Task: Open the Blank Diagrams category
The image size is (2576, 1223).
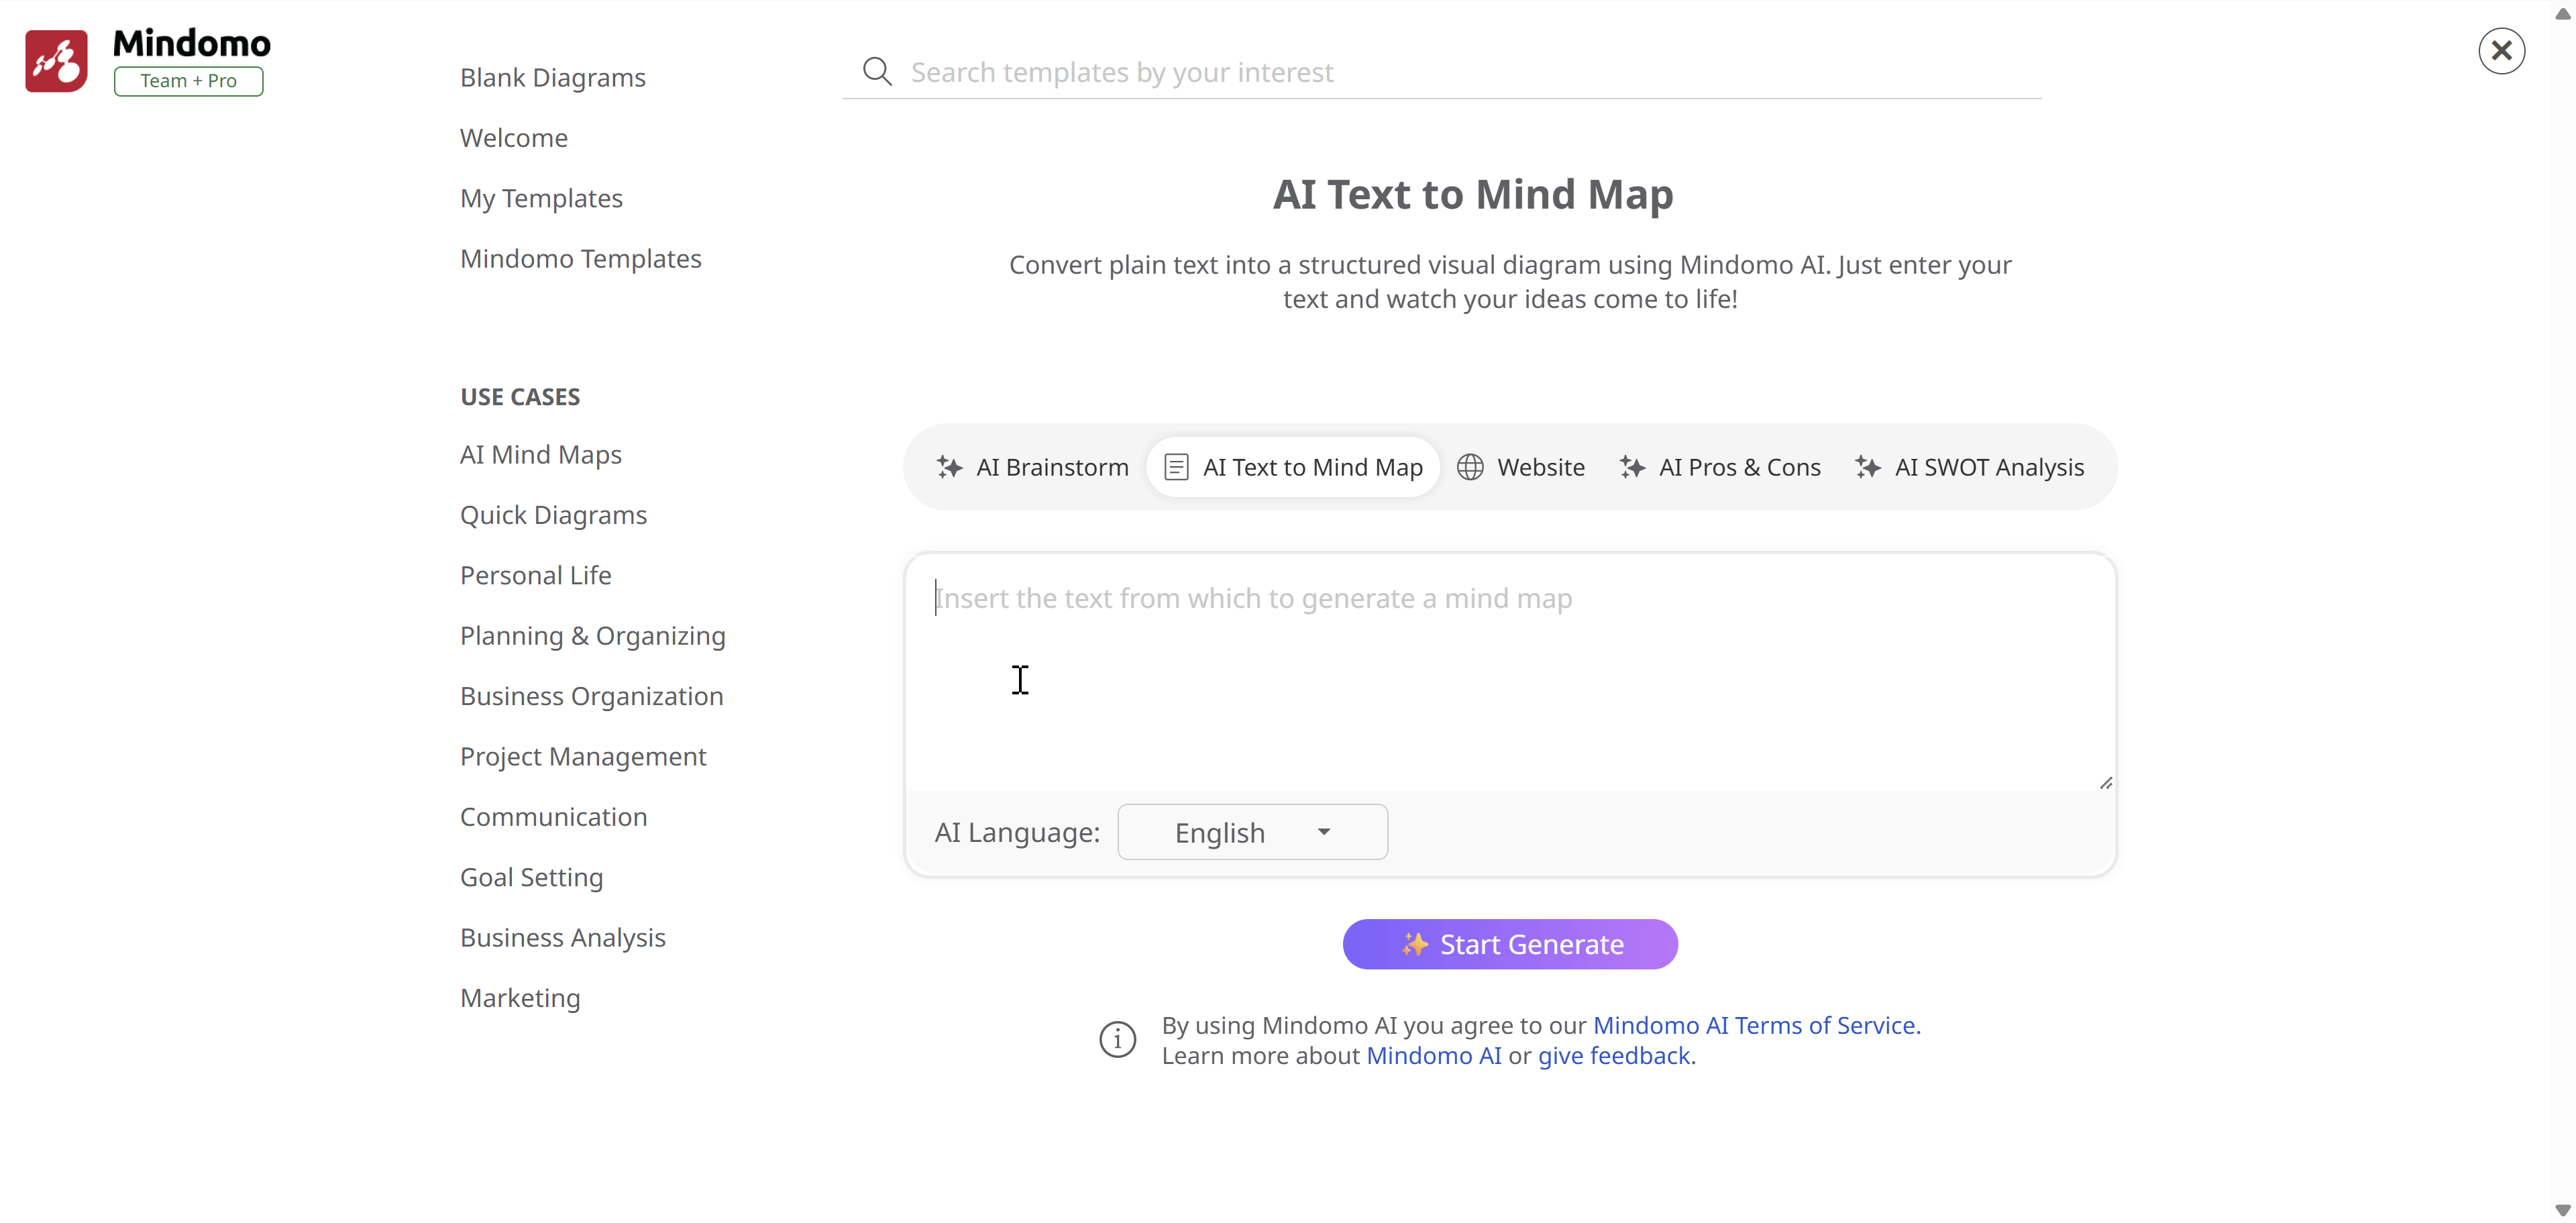Action: tap(552, 78)
